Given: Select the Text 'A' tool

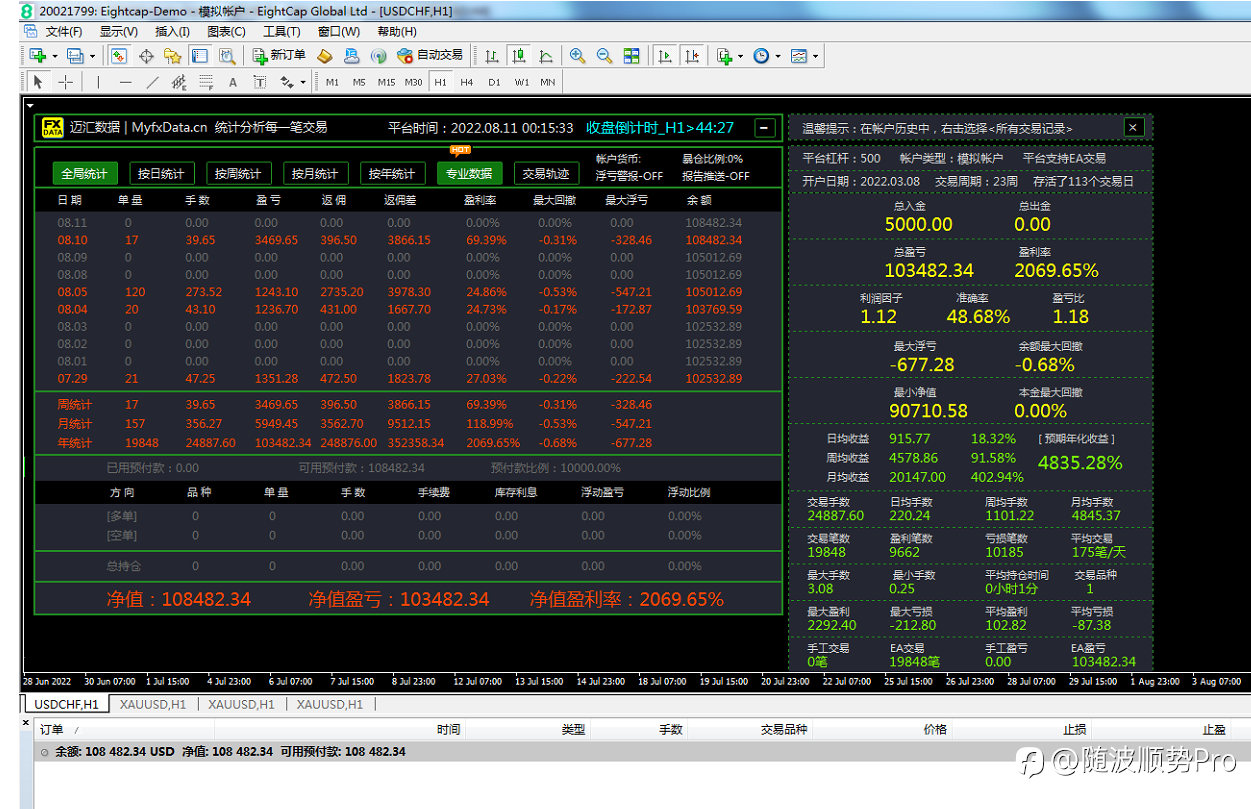Looking at the screenshot, I should pyautogui.click(x=233, y=82).
